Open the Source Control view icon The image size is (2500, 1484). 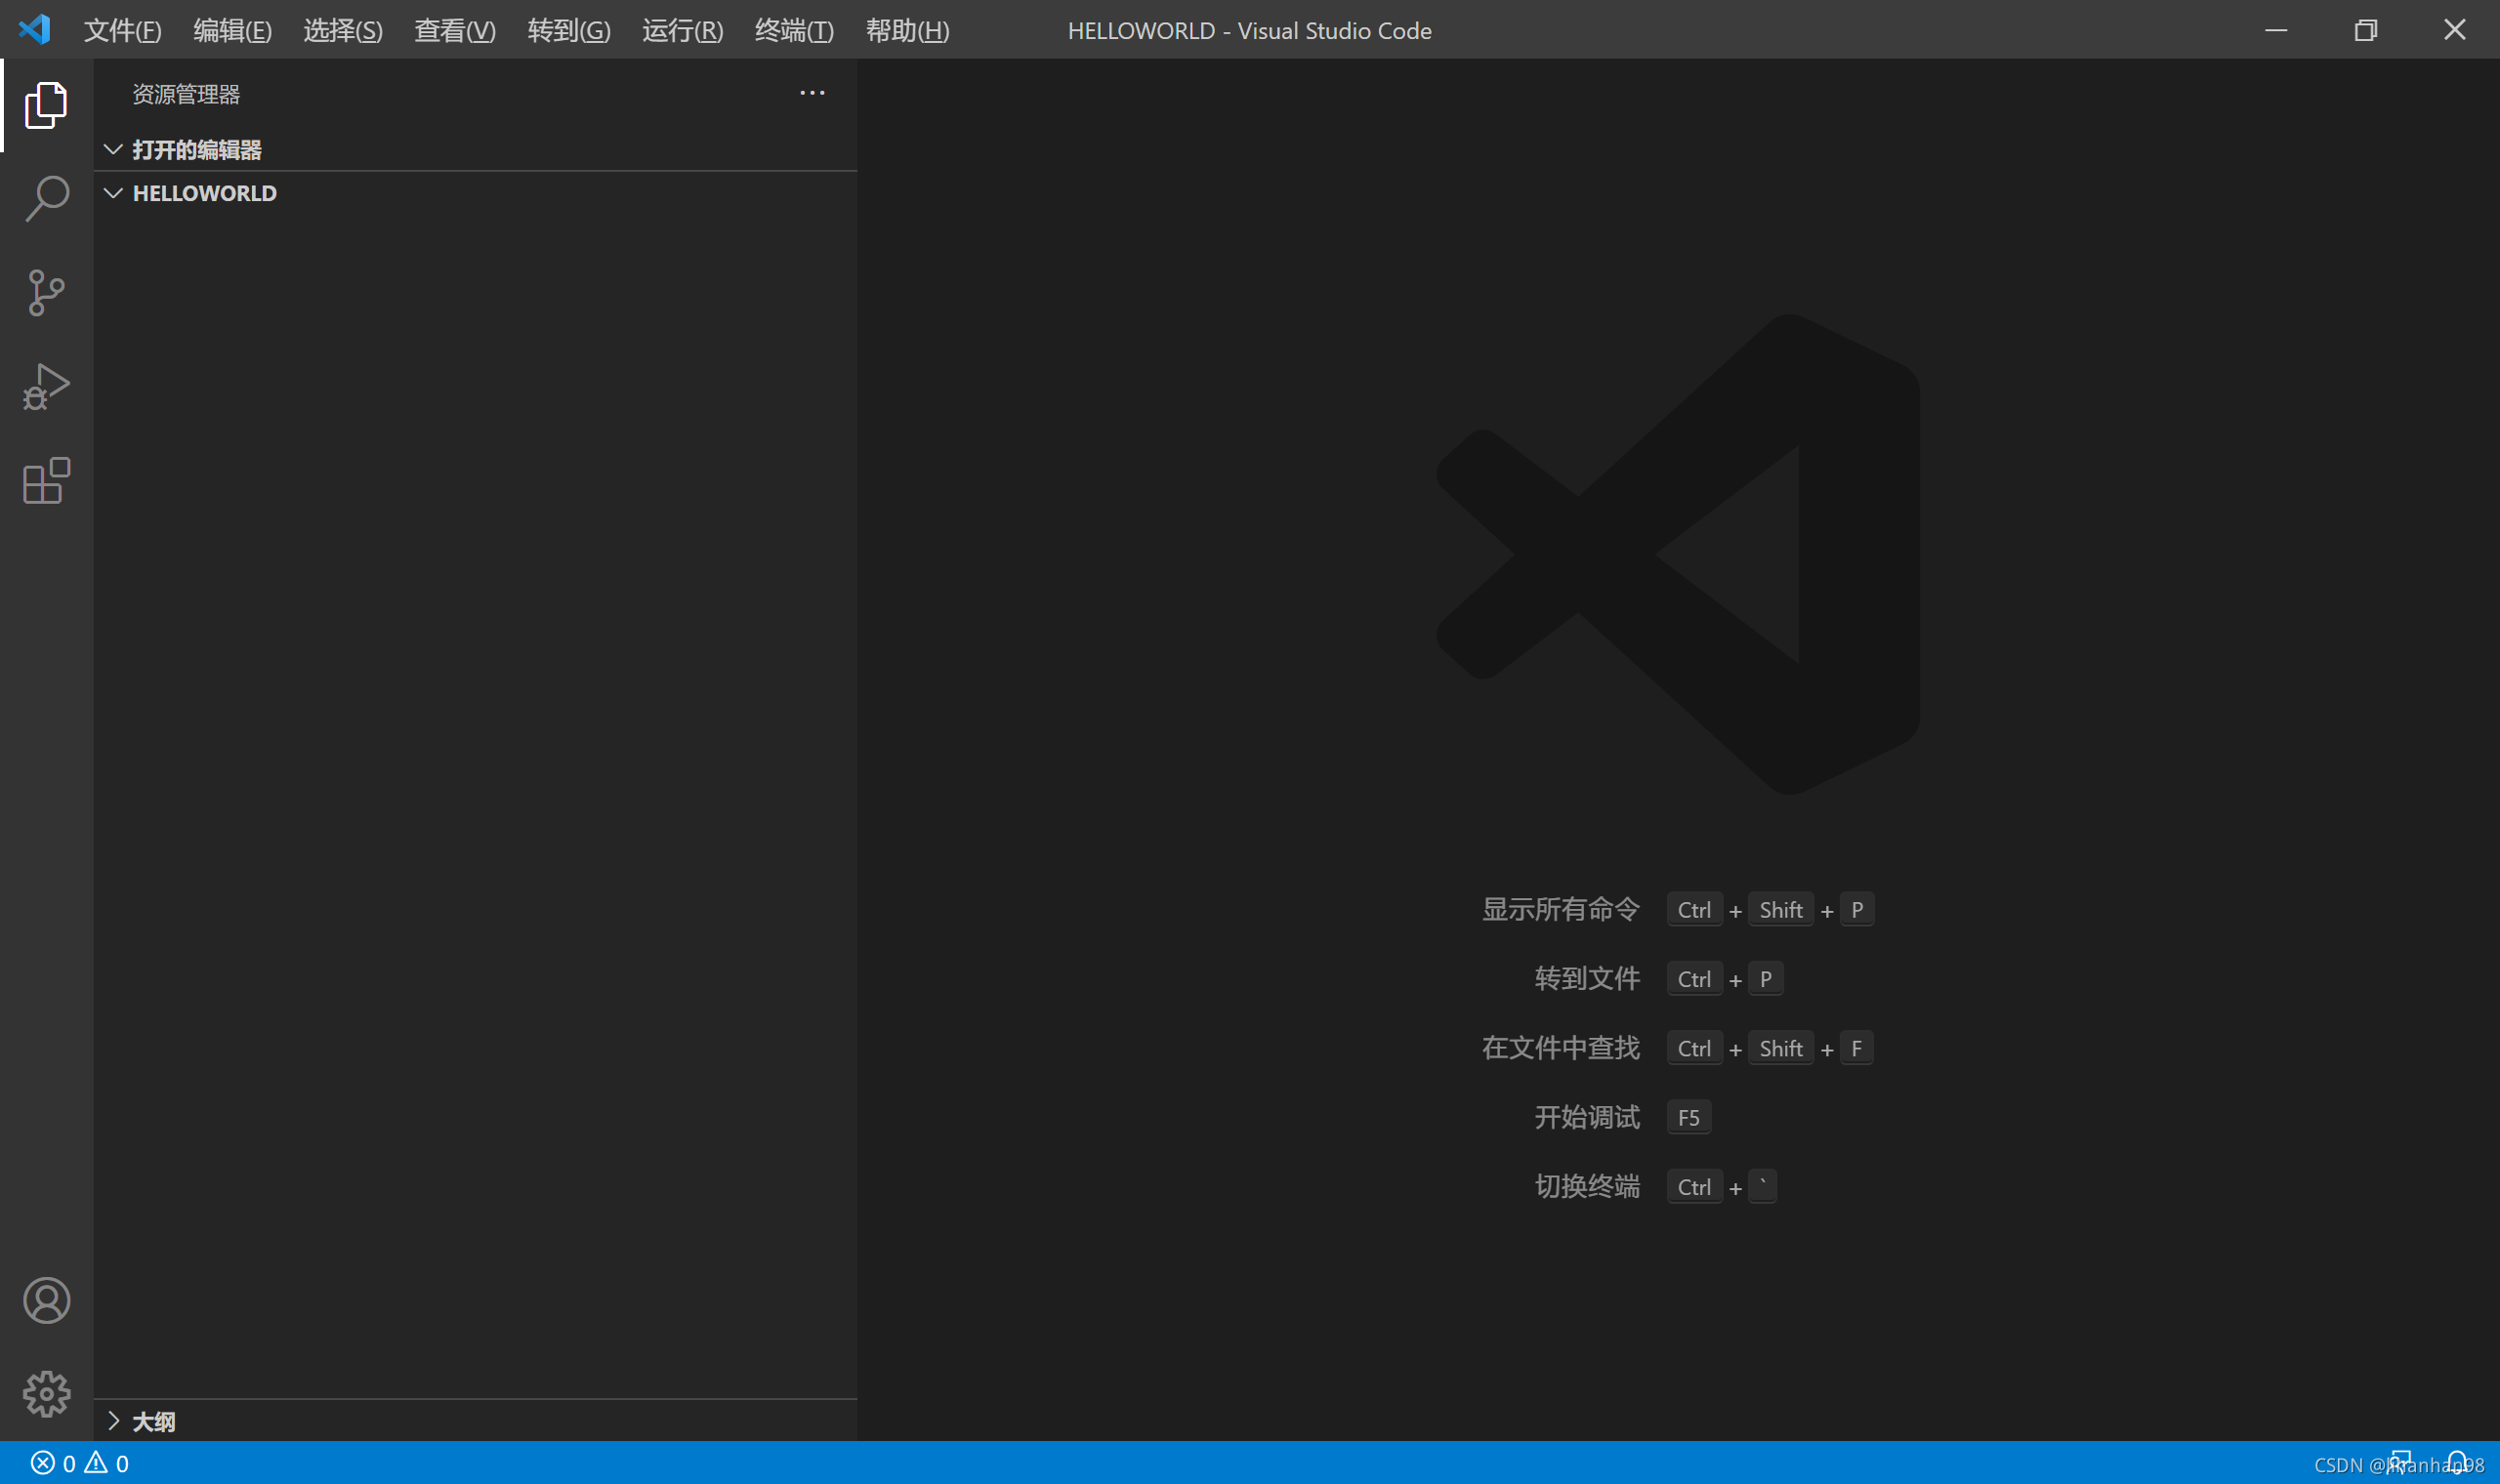tap(46, 292)
